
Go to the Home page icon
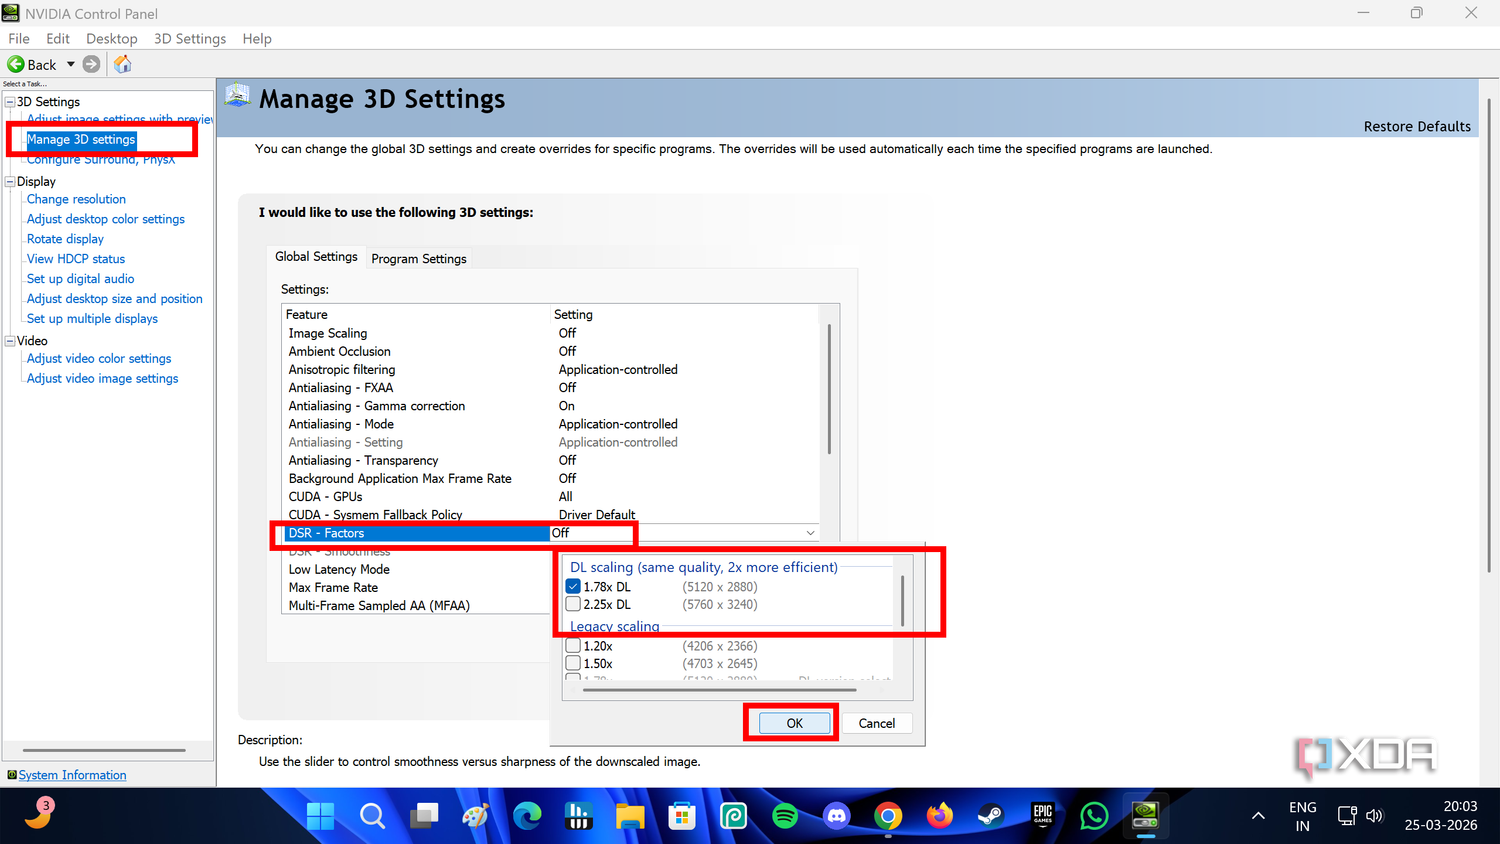122,64
